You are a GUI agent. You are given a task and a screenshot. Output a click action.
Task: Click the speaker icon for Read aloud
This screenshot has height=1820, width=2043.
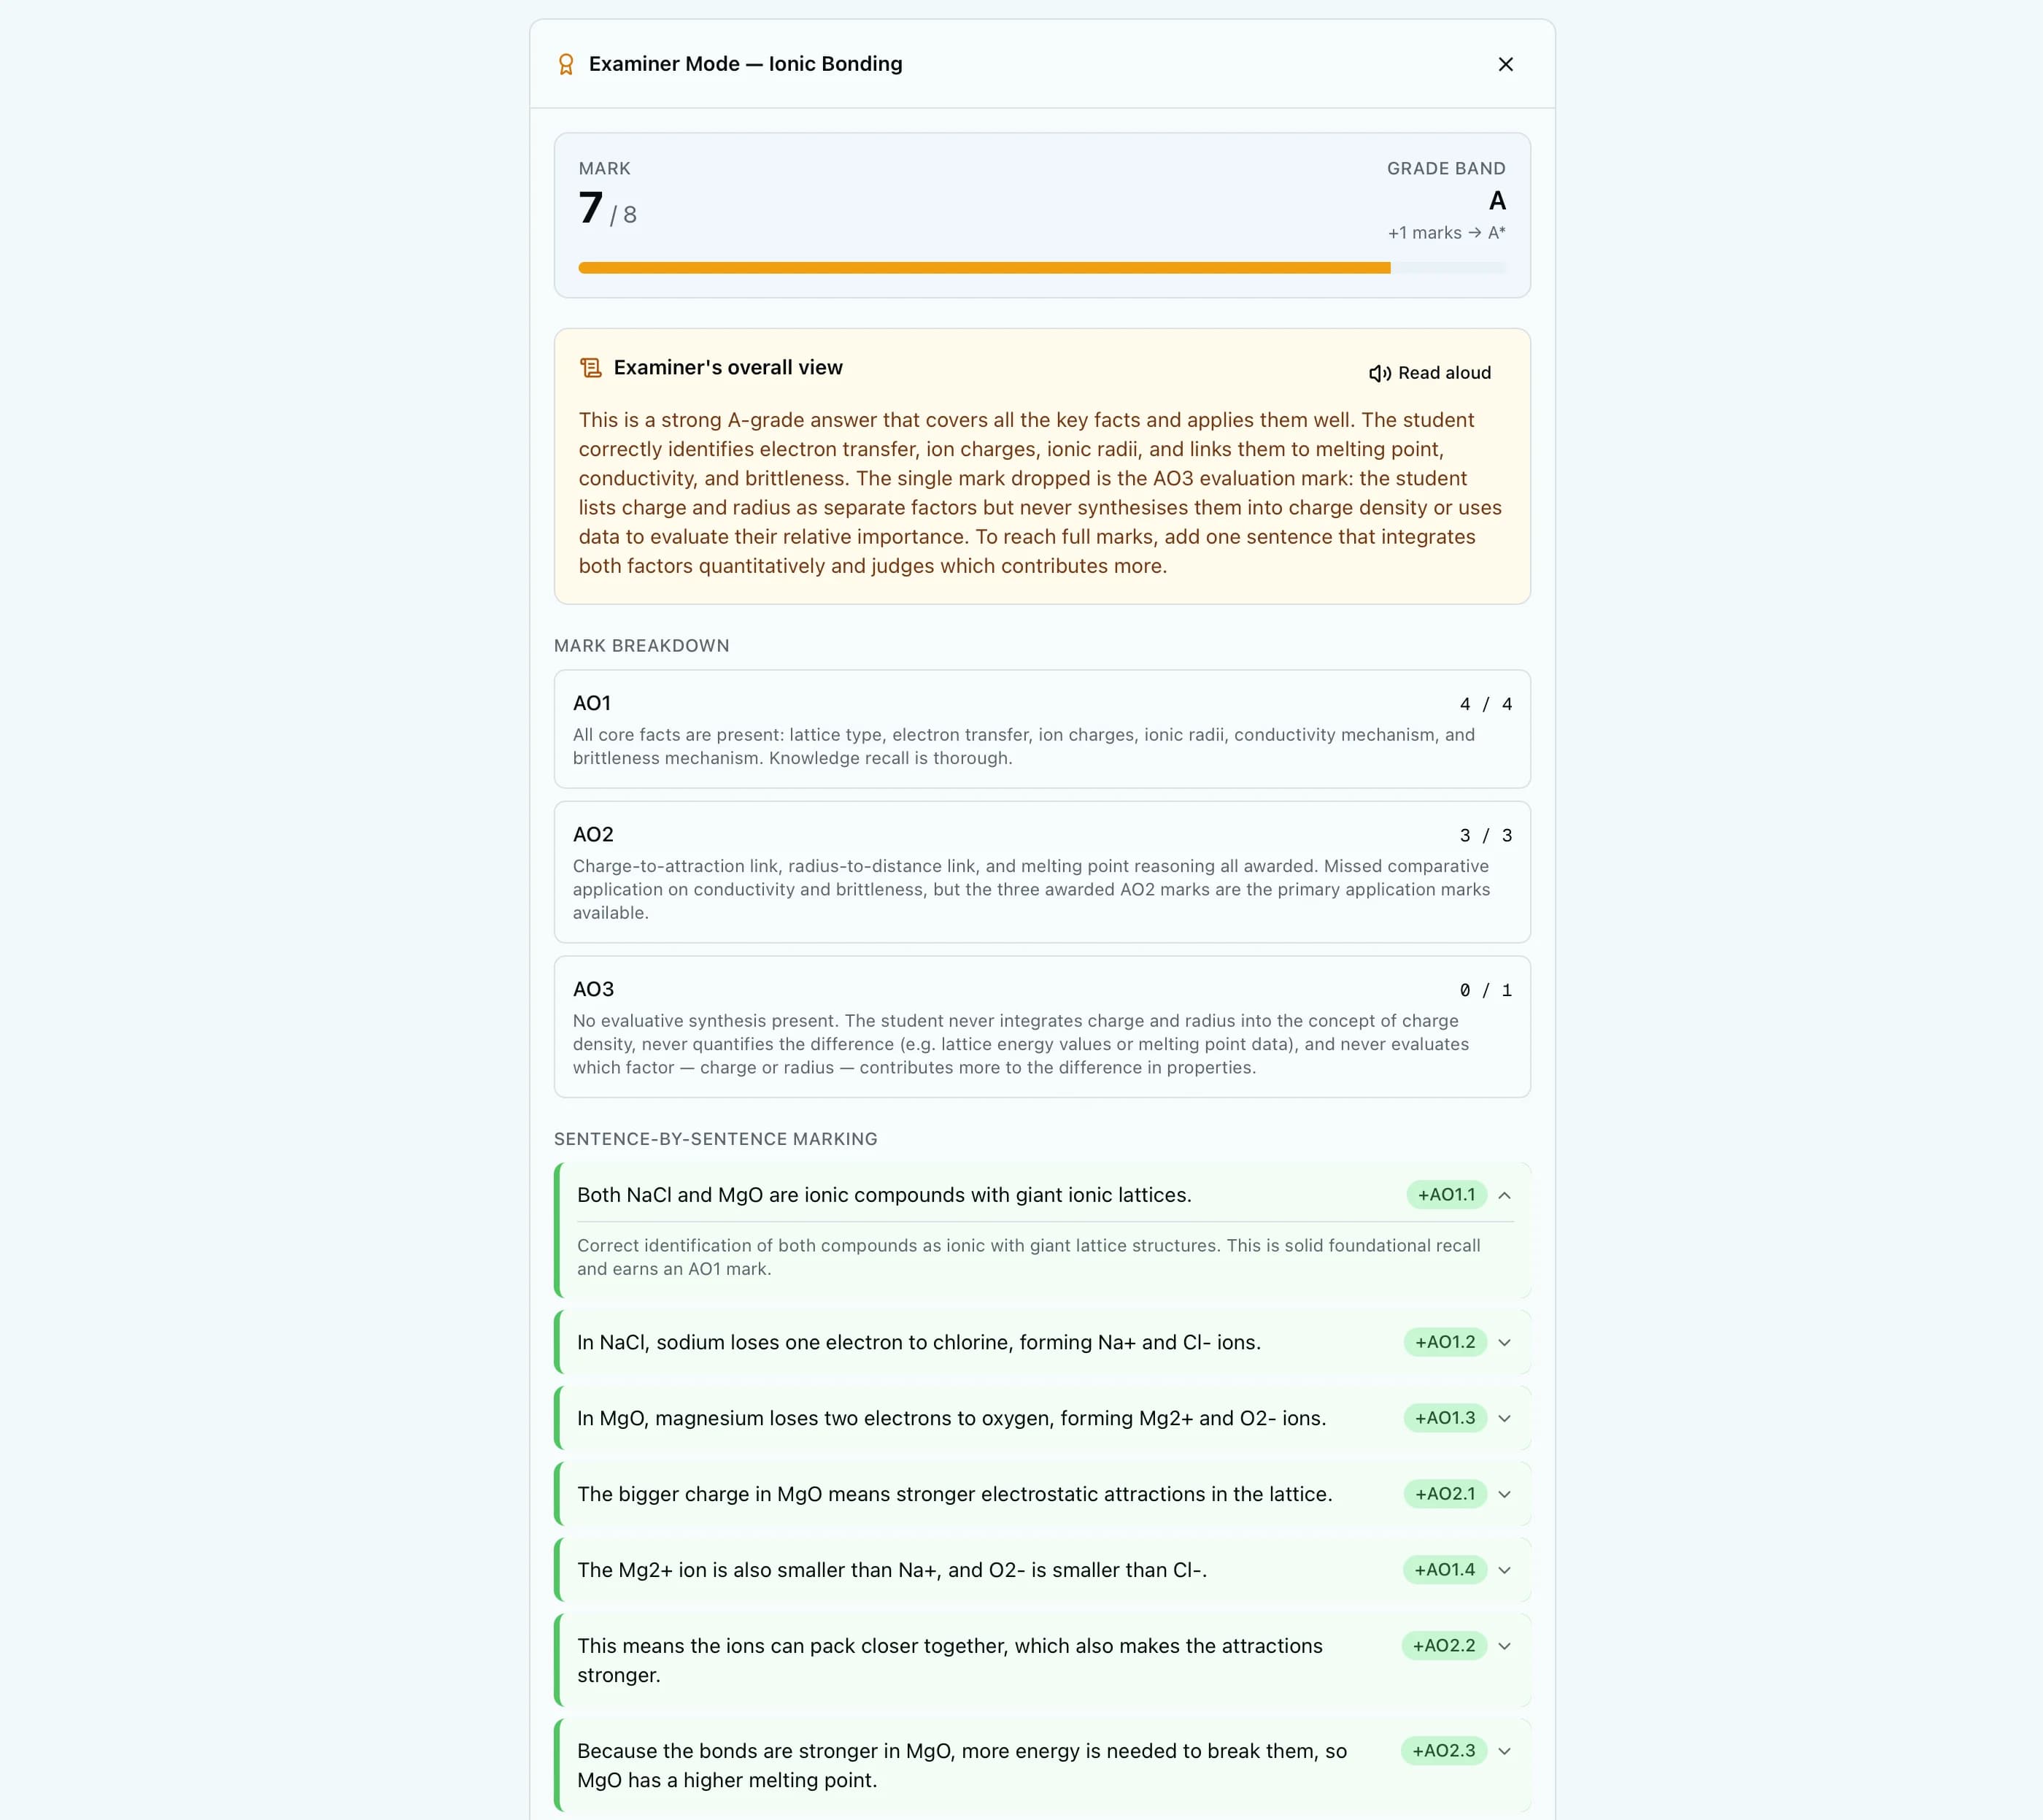[x=1380, y=373]
